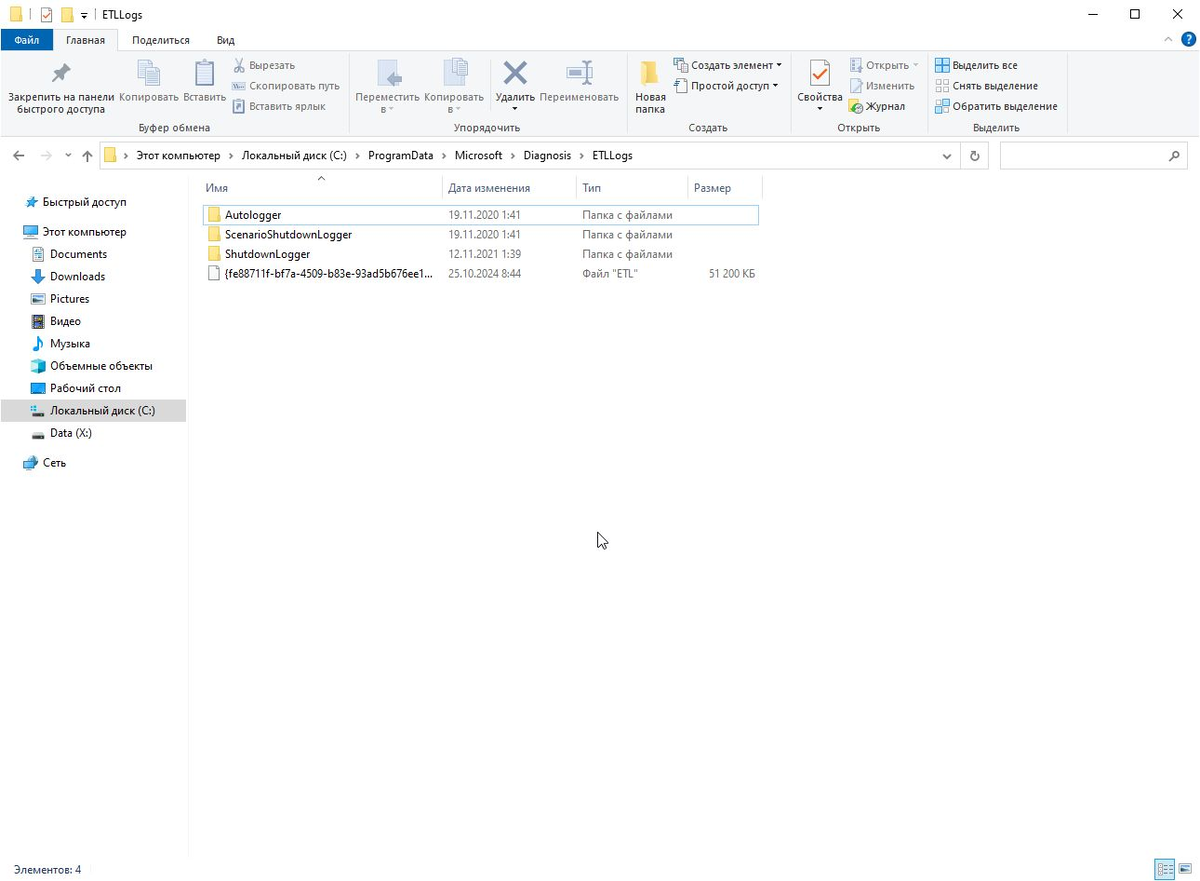1200x881 pixels.
Task: Click Обратить выделение
Action: (996, 106)
